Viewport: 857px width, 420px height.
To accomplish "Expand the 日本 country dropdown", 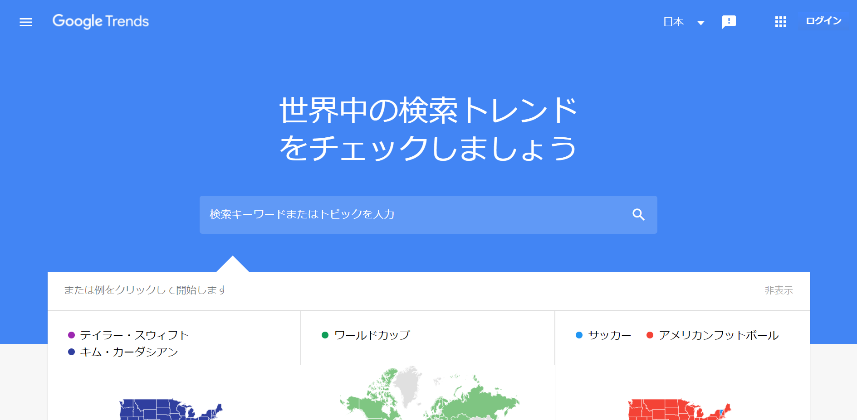I will [685, 22].
